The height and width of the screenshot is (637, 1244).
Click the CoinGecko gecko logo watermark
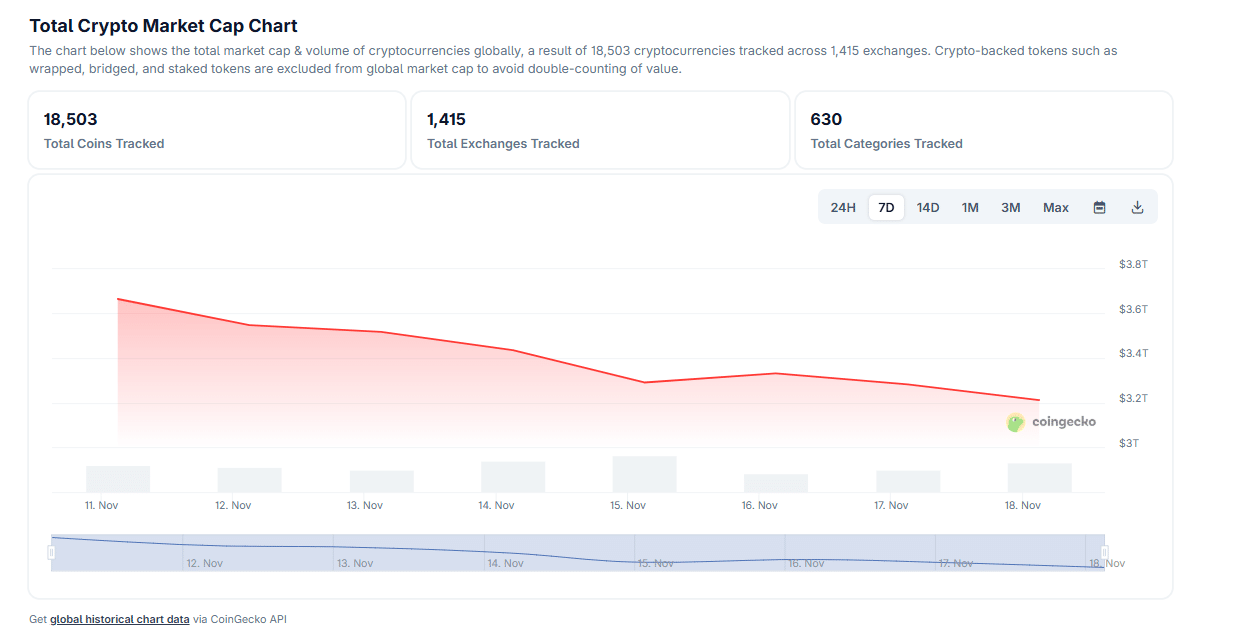pos(1016,422)
